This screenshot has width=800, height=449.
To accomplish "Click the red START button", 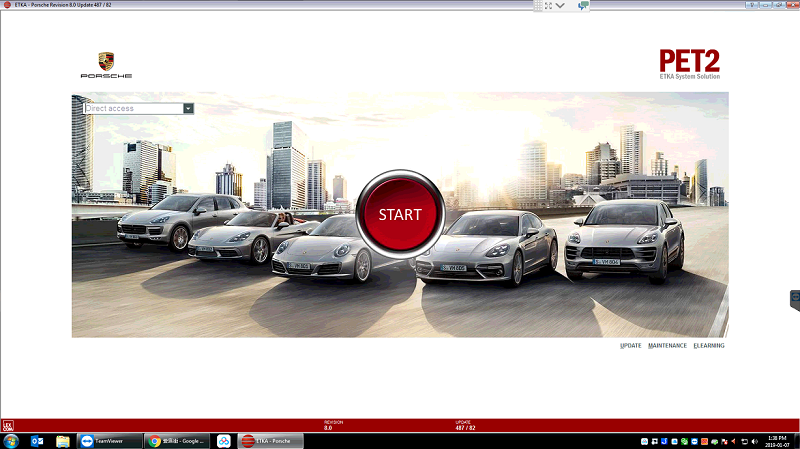I will point(400,214).
